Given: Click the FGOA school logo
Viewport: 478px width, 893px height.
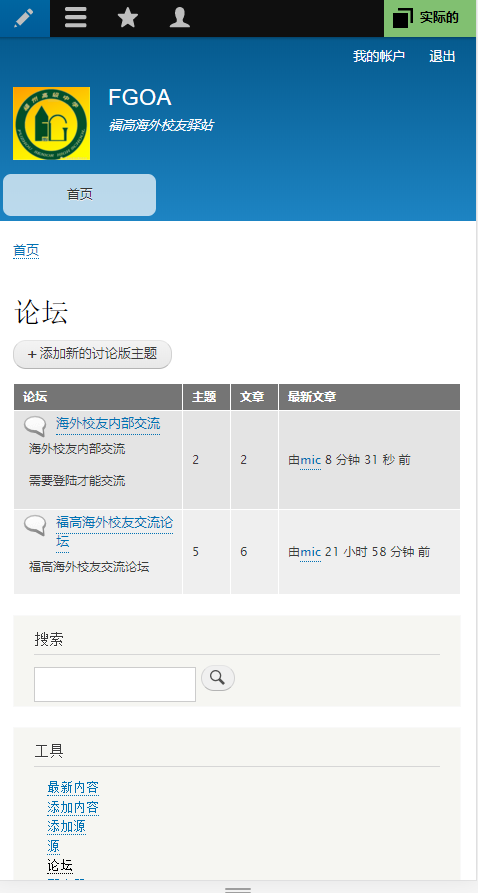Looking at the screenshot, I should coord(51,124).
